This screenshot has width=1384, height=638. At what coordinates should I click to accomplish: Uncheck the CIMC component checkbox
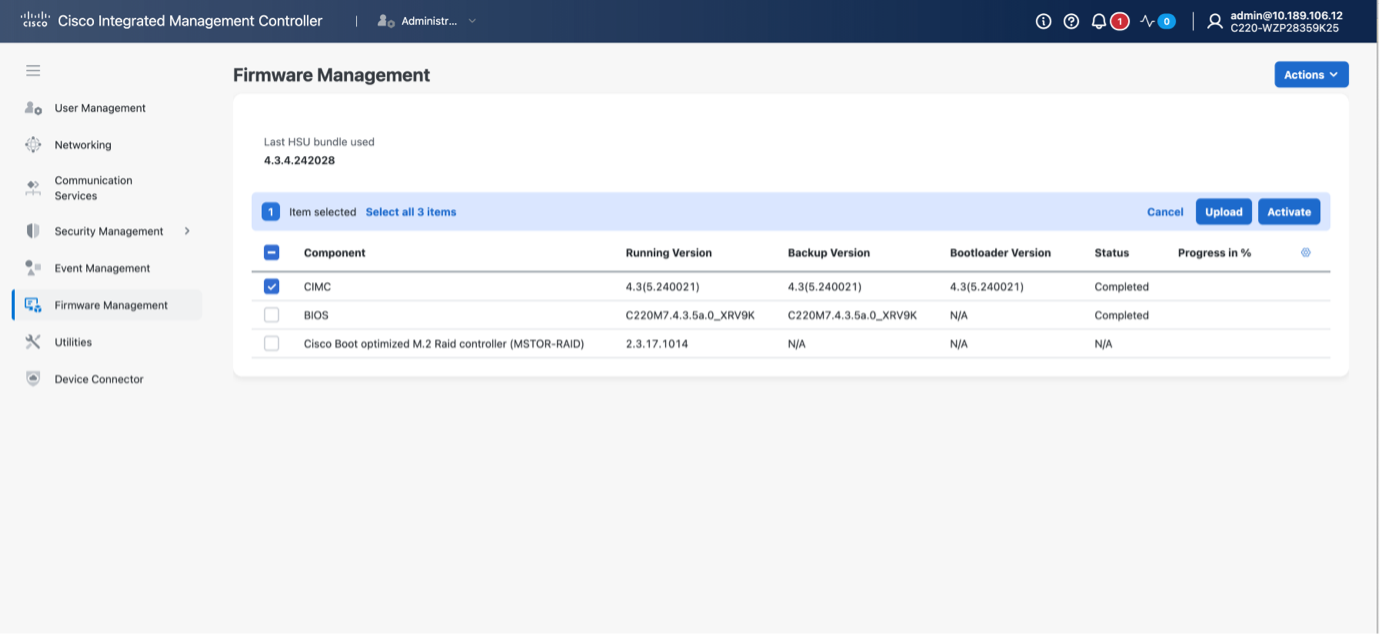(x=272, y=287)
